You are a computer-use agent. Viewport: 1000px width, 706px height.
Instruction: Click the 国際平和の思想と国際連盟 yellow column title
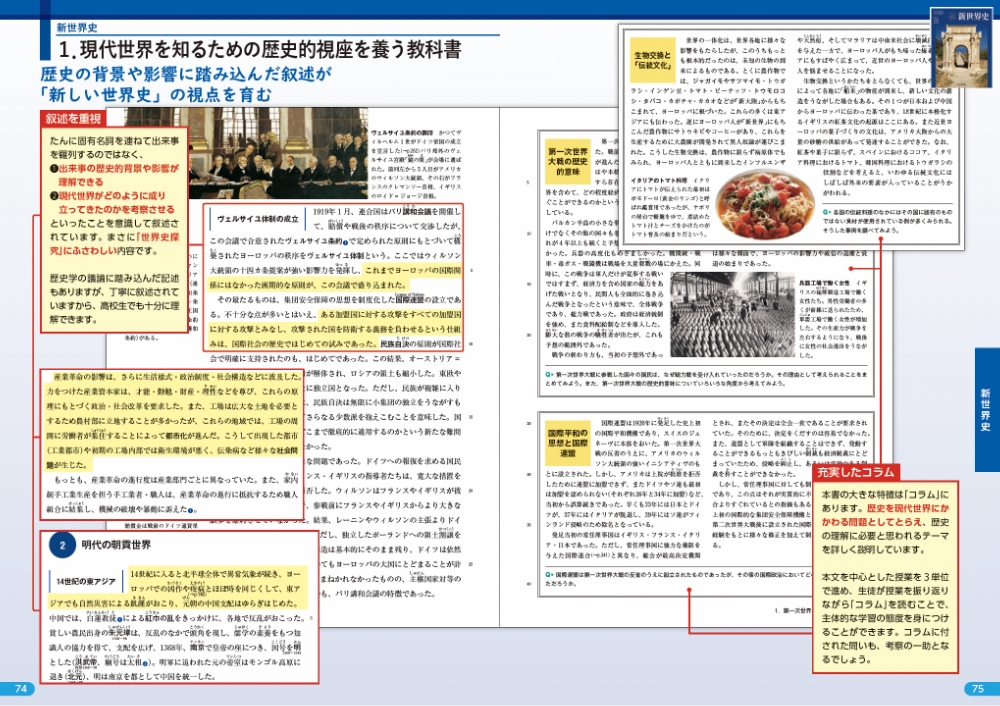[x=568, y=443]
